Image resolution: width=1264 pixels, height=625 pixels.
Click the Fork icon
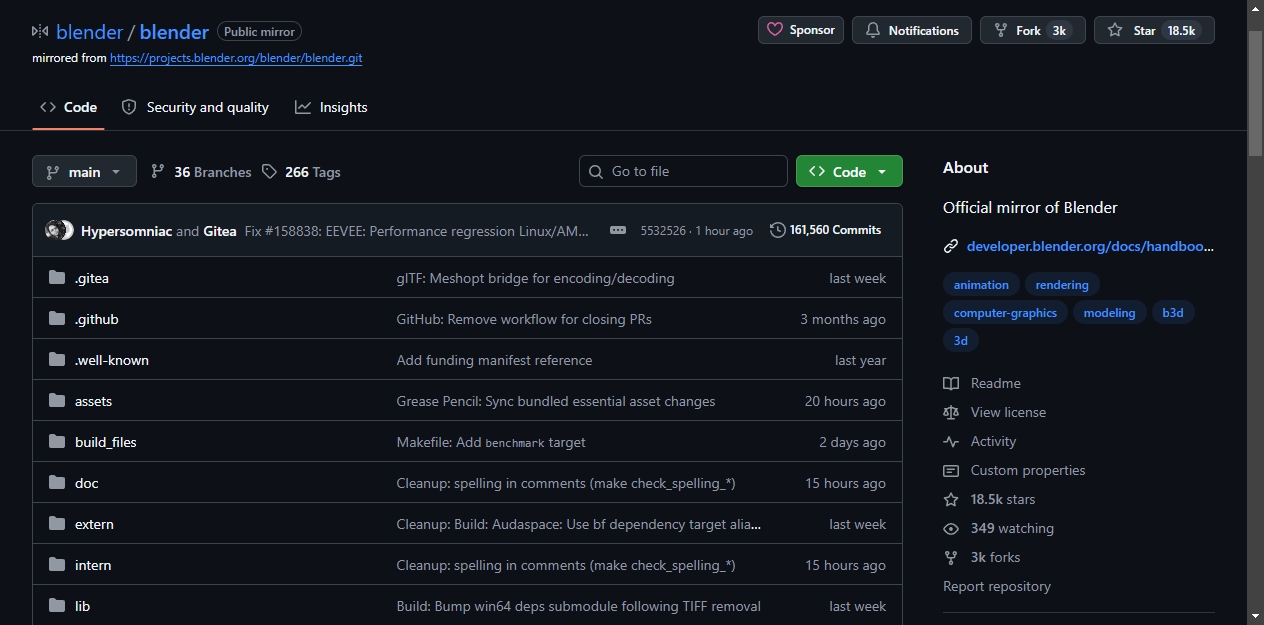1001,31
